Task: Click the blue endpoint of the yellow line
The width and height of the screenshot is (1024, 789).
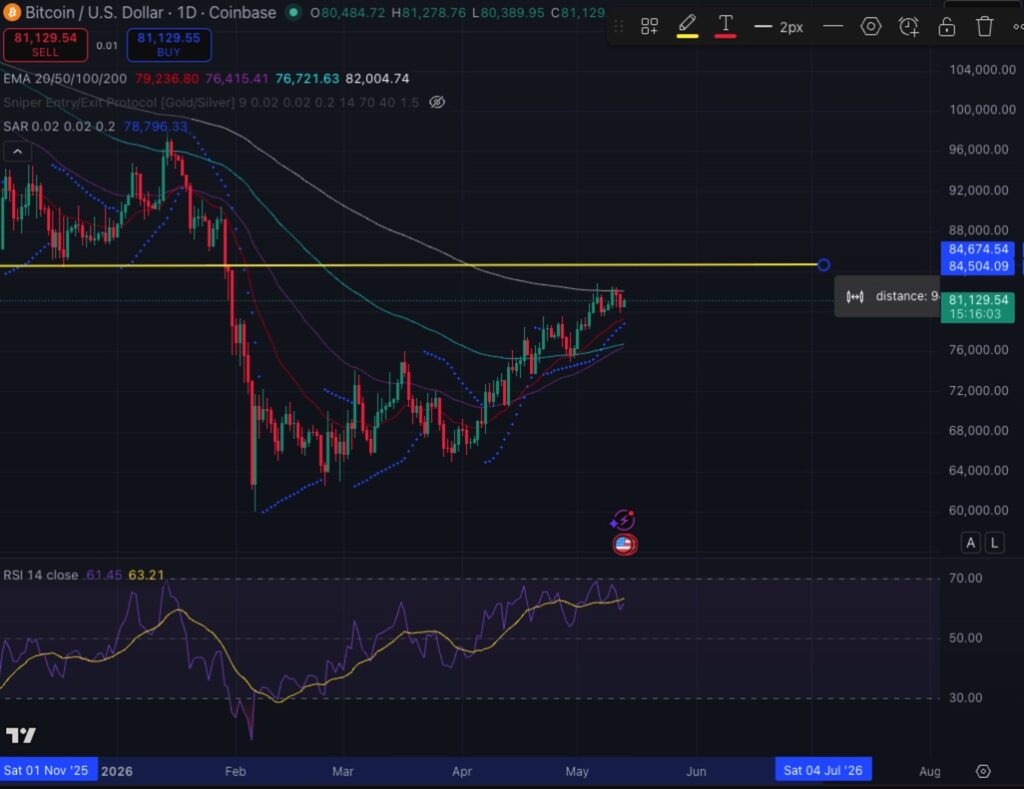Action: click(x=824, y=265)
